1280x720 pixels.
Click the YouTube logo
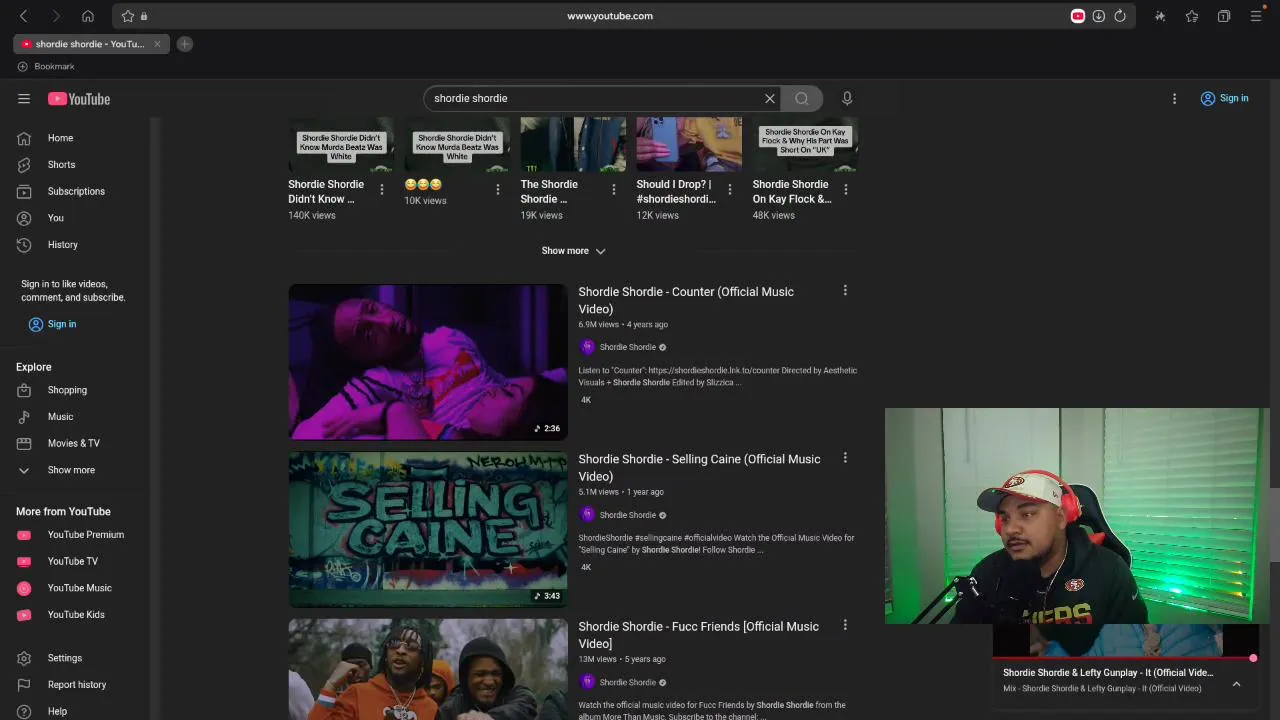[79, 99]
